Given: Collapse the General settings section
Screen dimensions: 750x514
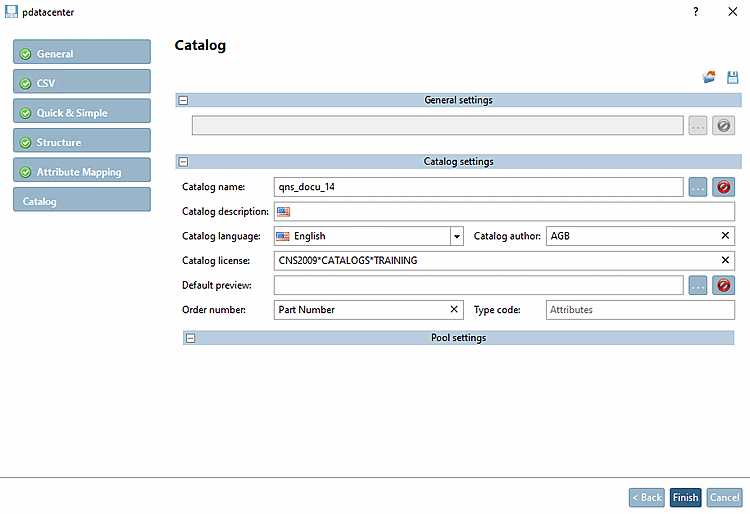Looking at the screenshot, I should pos(183,100).
